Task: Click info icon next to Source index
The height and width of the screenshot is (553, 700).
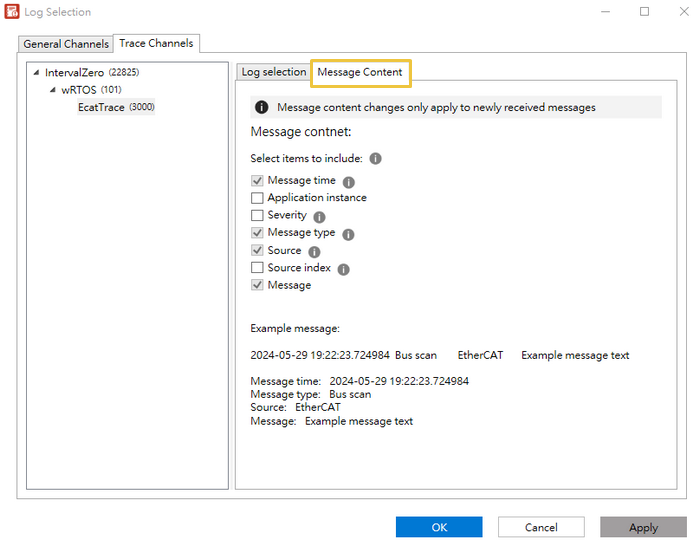Action: (343, 269)
